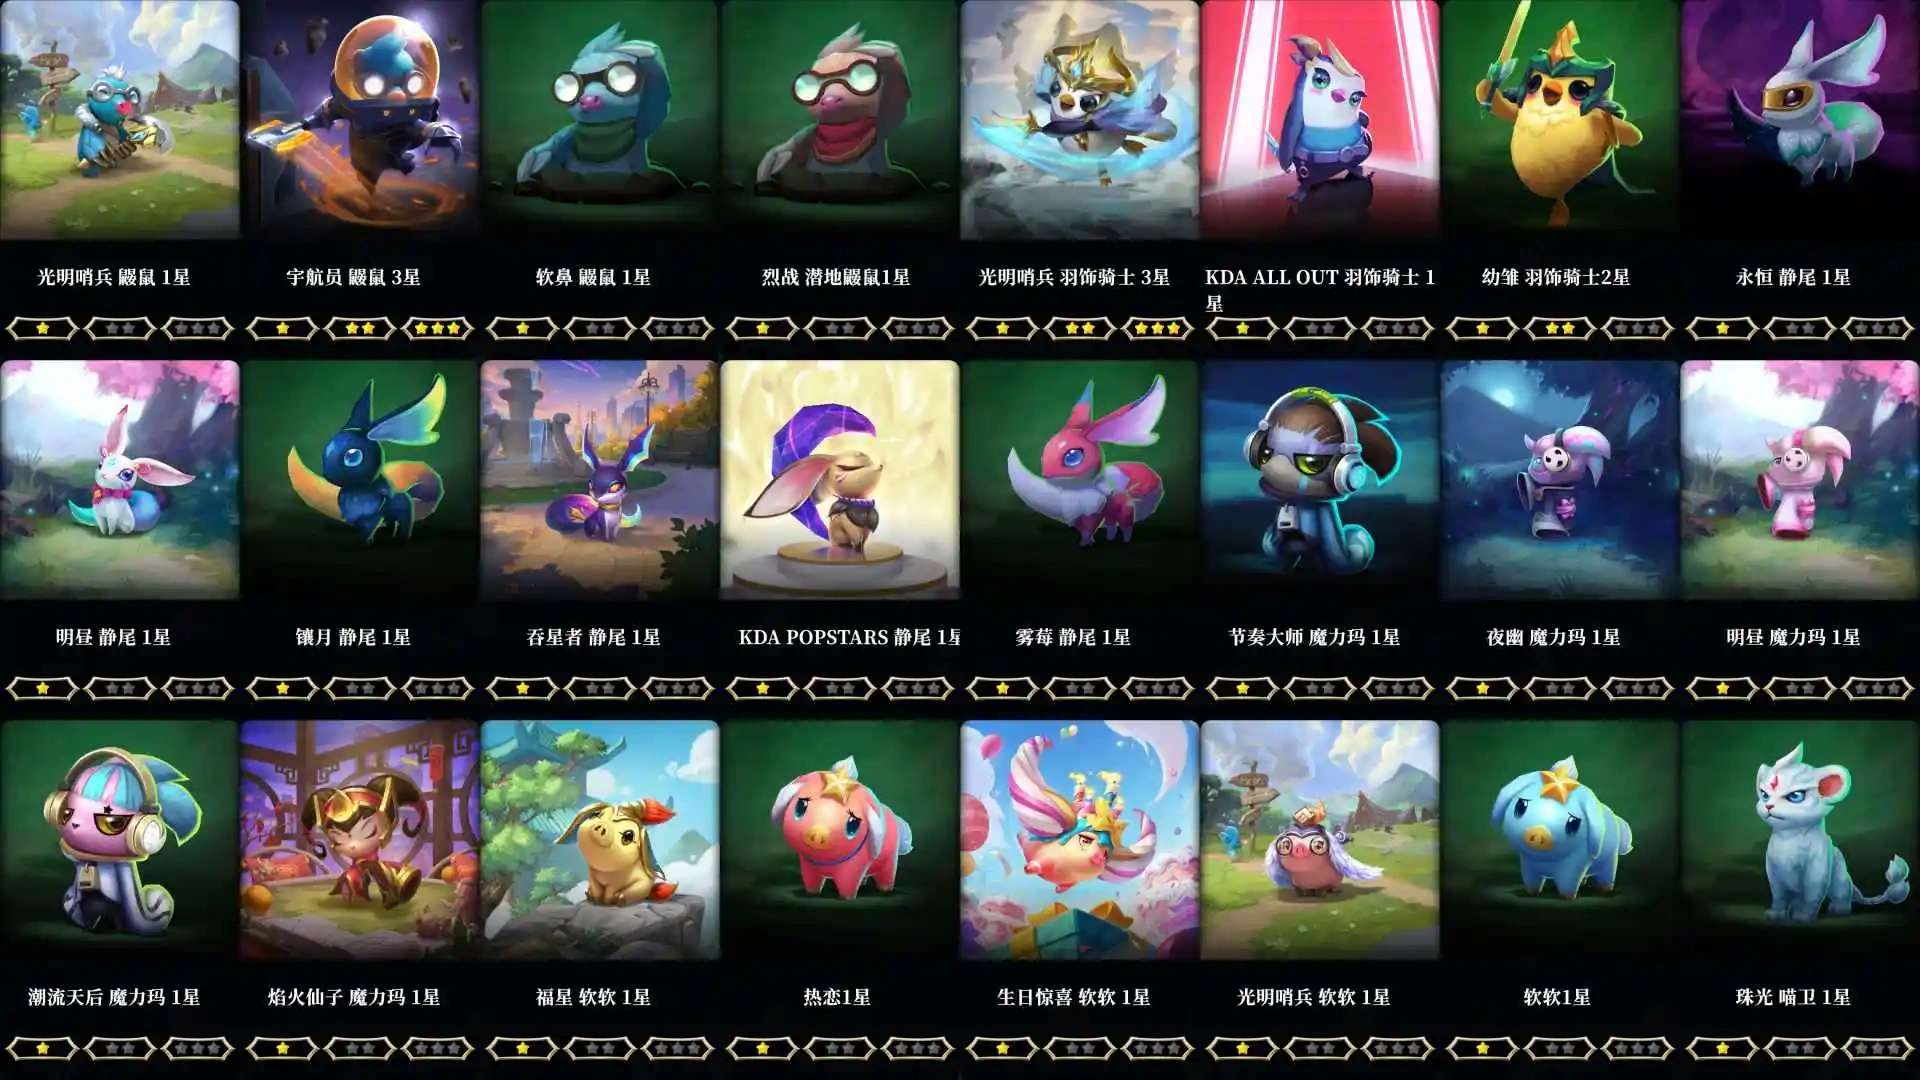Pick the 生日惊喜 软软 1星 artwork

coord(1080,840)
